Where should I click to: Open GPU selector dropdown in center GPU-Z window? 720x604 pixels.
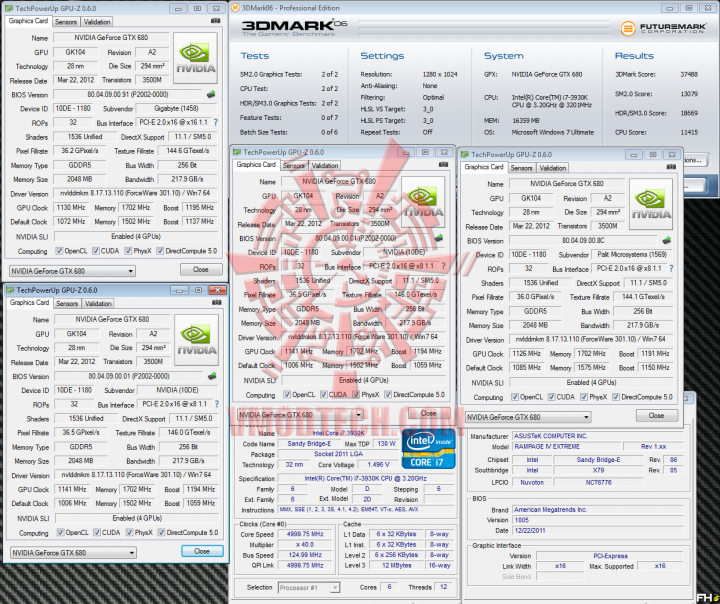(x=300, y=415)
